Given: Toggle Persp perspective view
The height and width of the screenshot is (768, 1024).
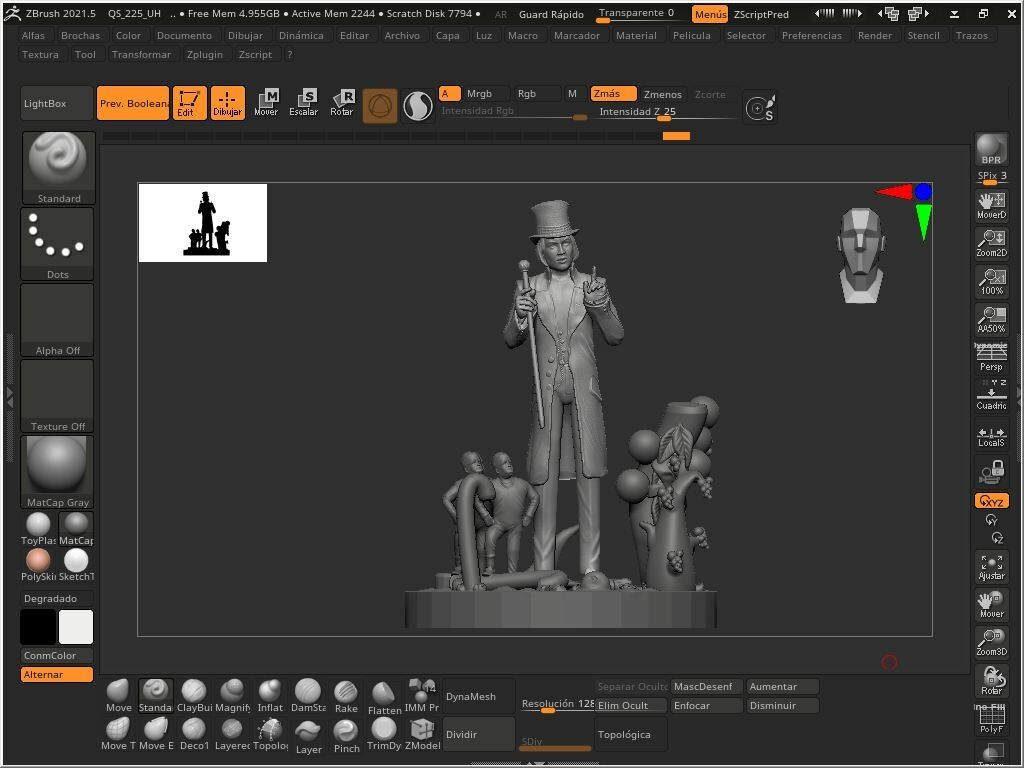Looking at the screenshot, I should point(991,357).
